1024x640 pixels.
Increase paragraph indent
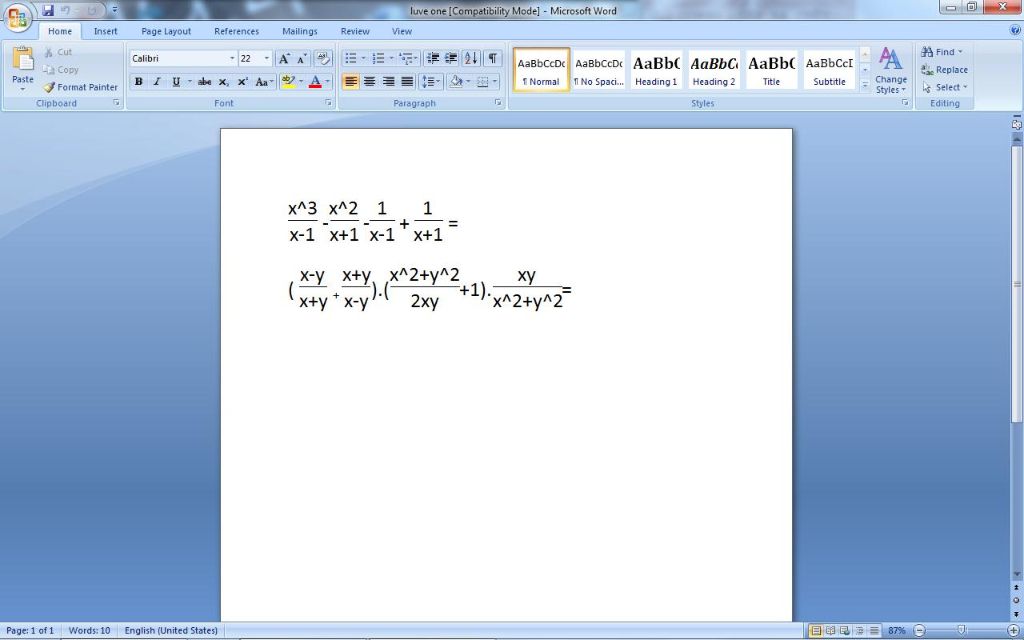(451, 59)
